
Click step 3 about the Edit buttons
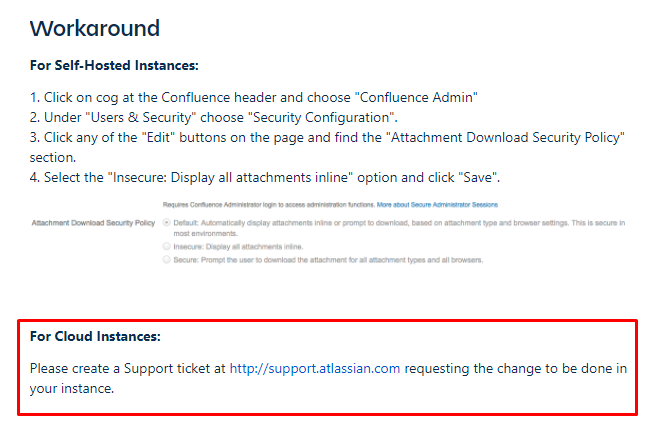(327, 147)
